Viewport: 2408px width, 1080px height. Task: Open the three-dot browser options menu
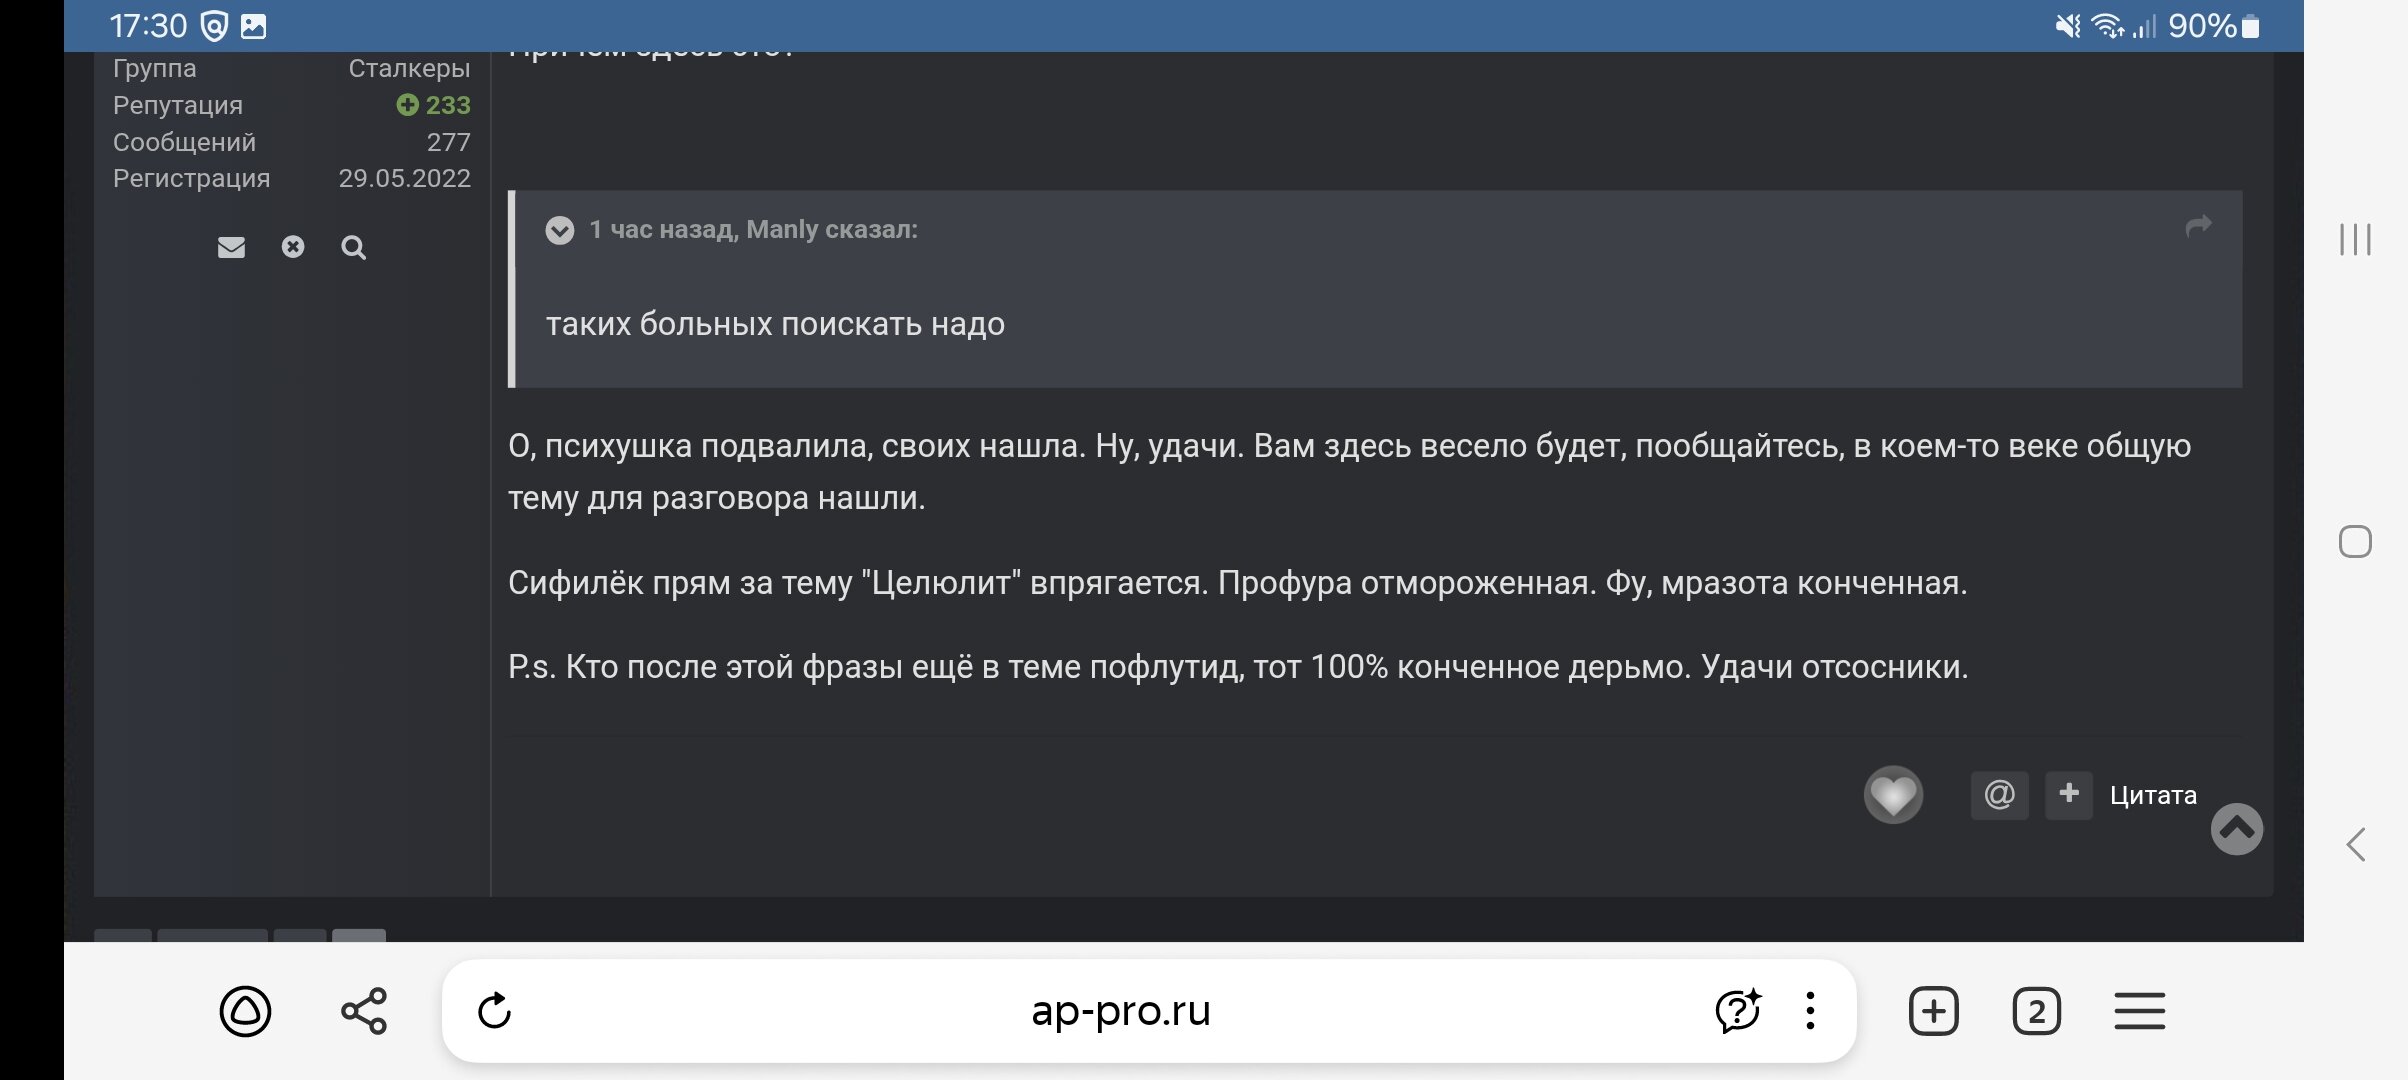tap(1810, 1011)
